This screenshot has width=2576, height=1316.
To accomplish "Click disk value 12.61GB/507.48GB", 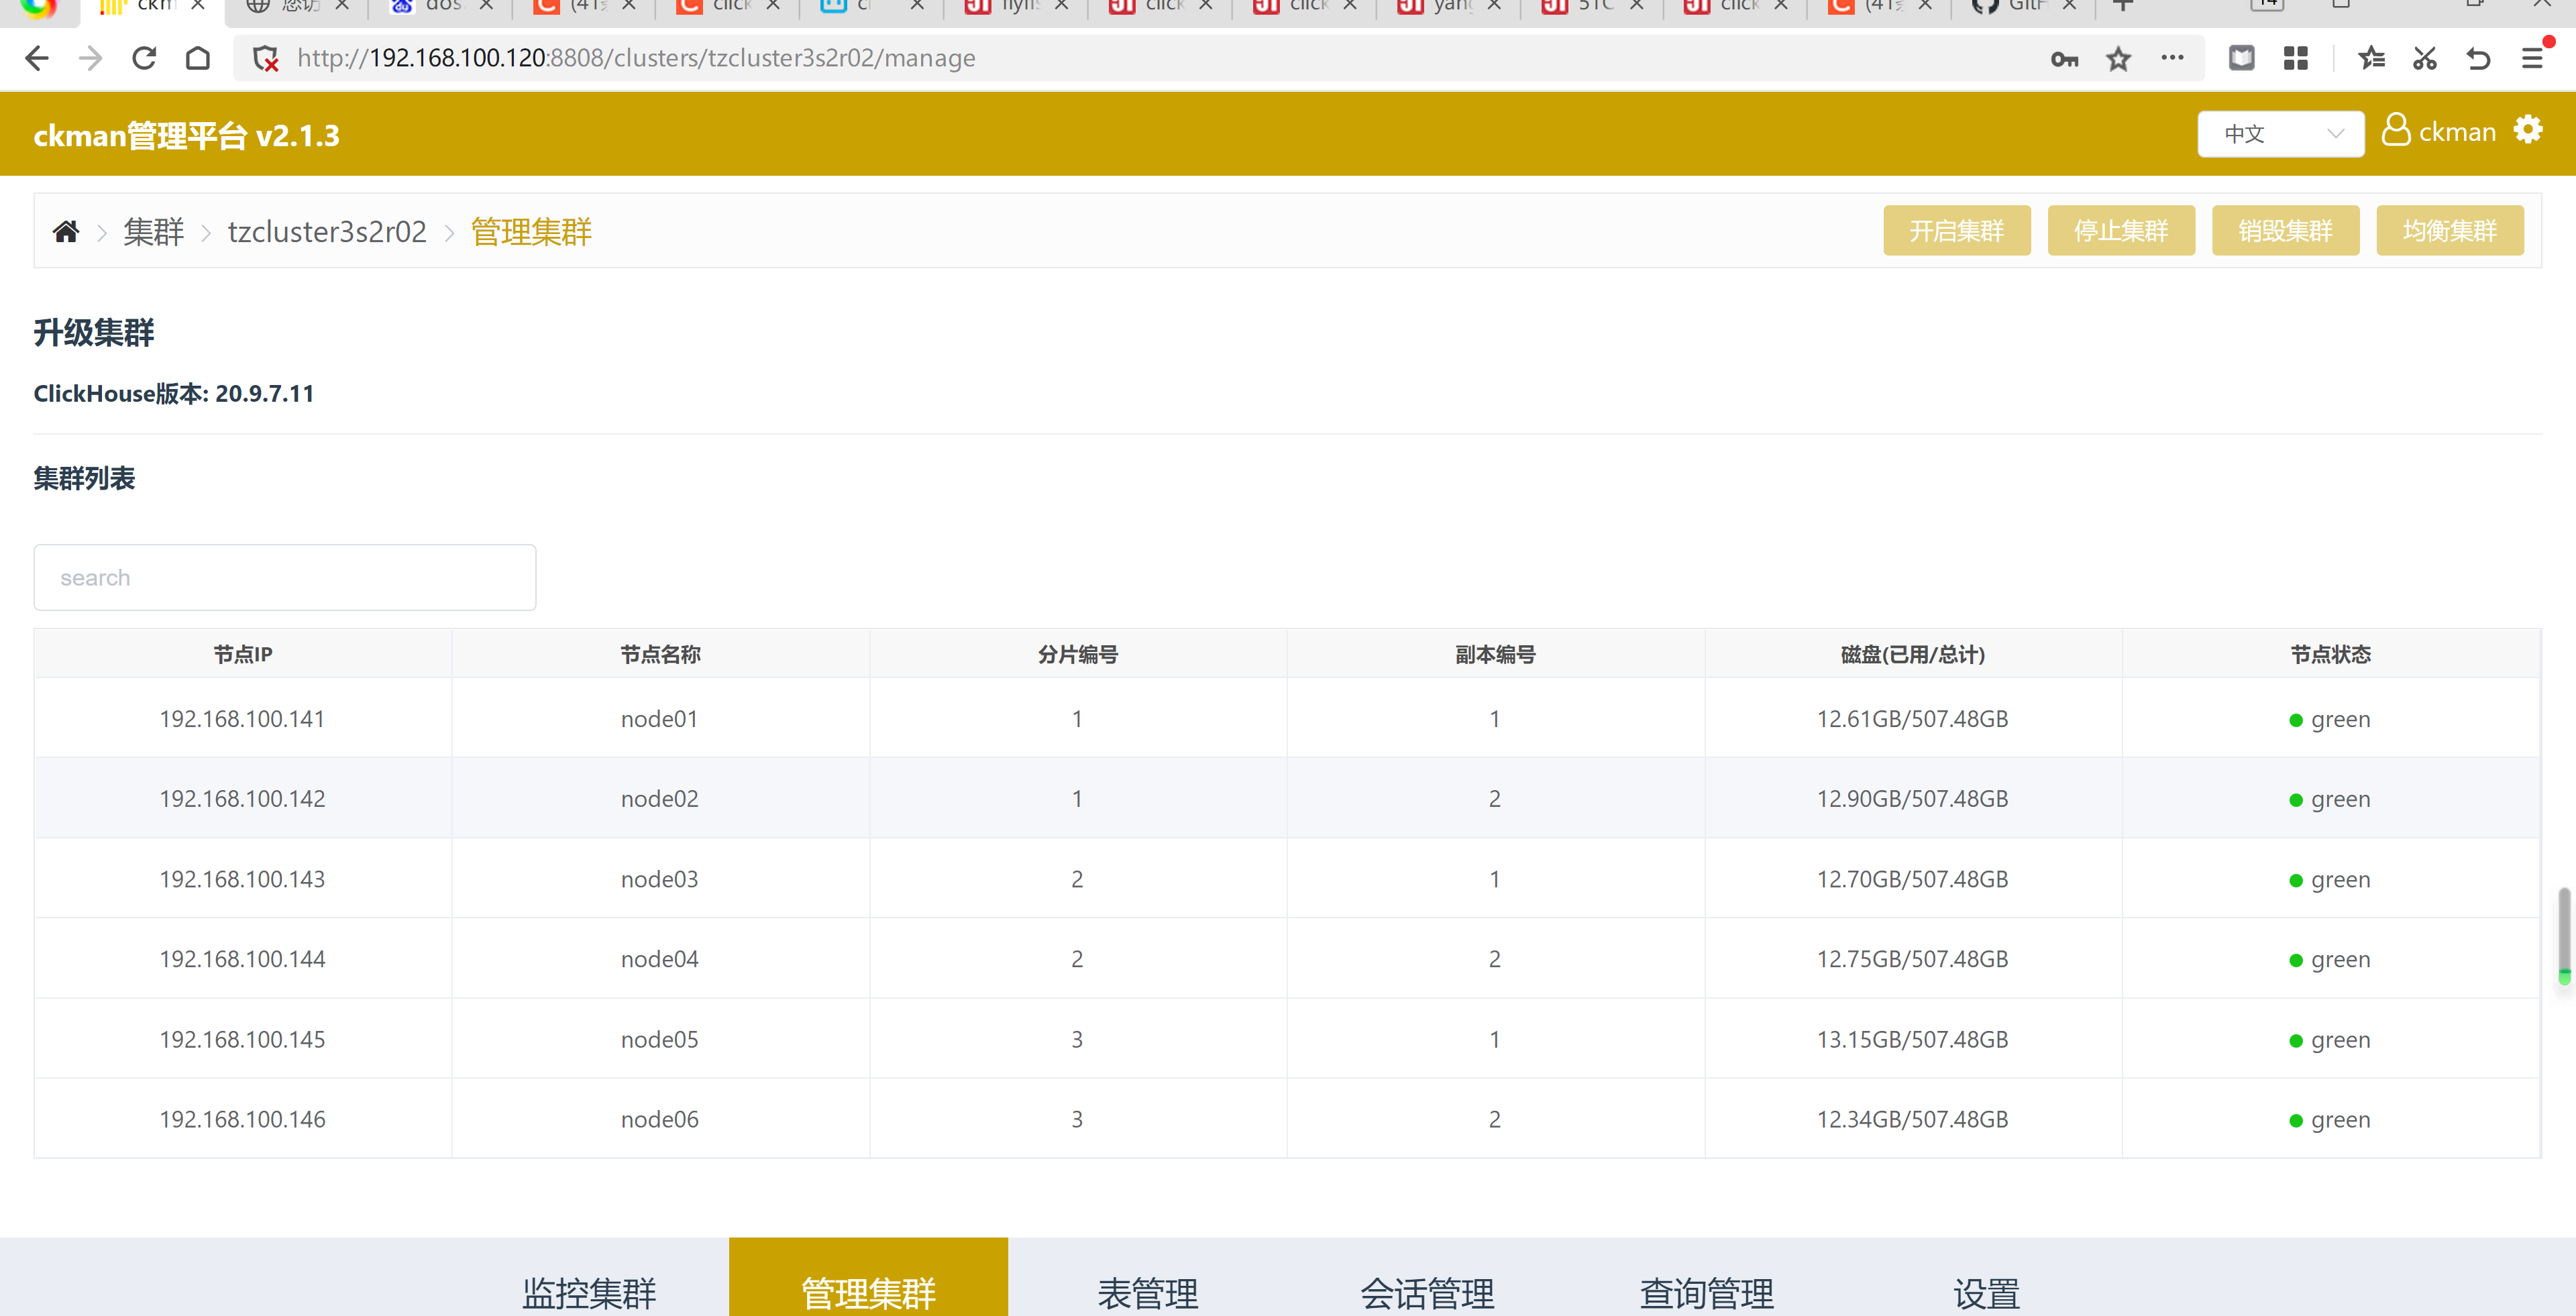I will click(x=1913, y=719).
